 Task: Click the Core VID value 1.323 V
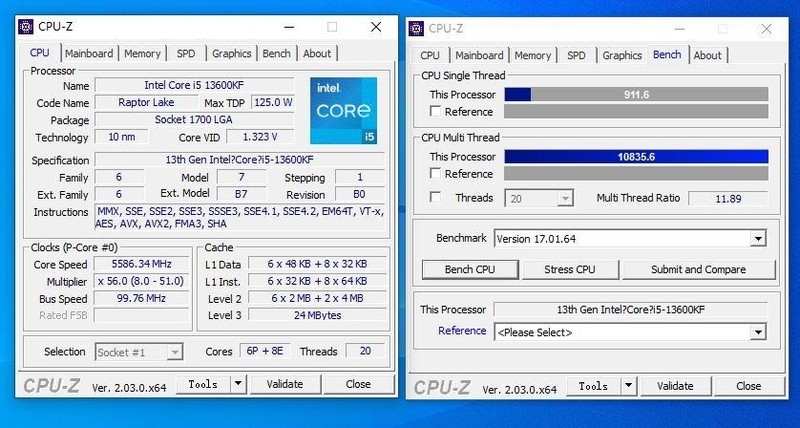pos(260,137)
